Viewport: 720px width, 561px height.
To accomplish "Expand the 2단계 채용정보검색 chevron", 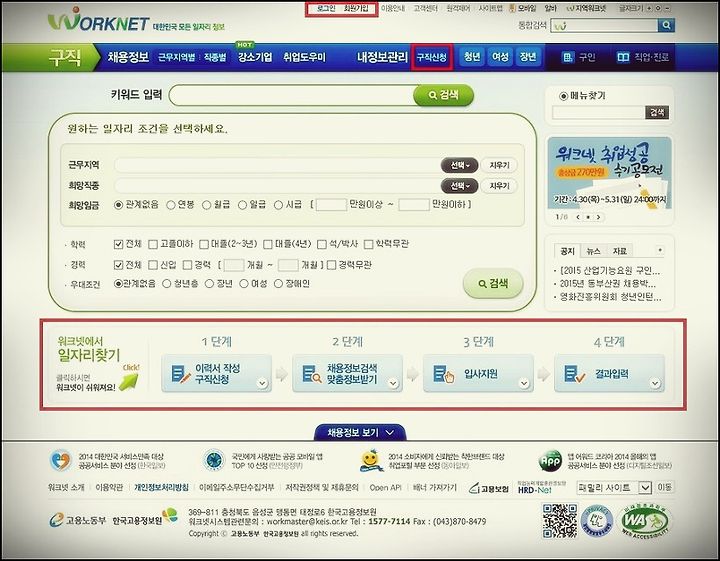I will pyautogui.click(x=393, y=383).
